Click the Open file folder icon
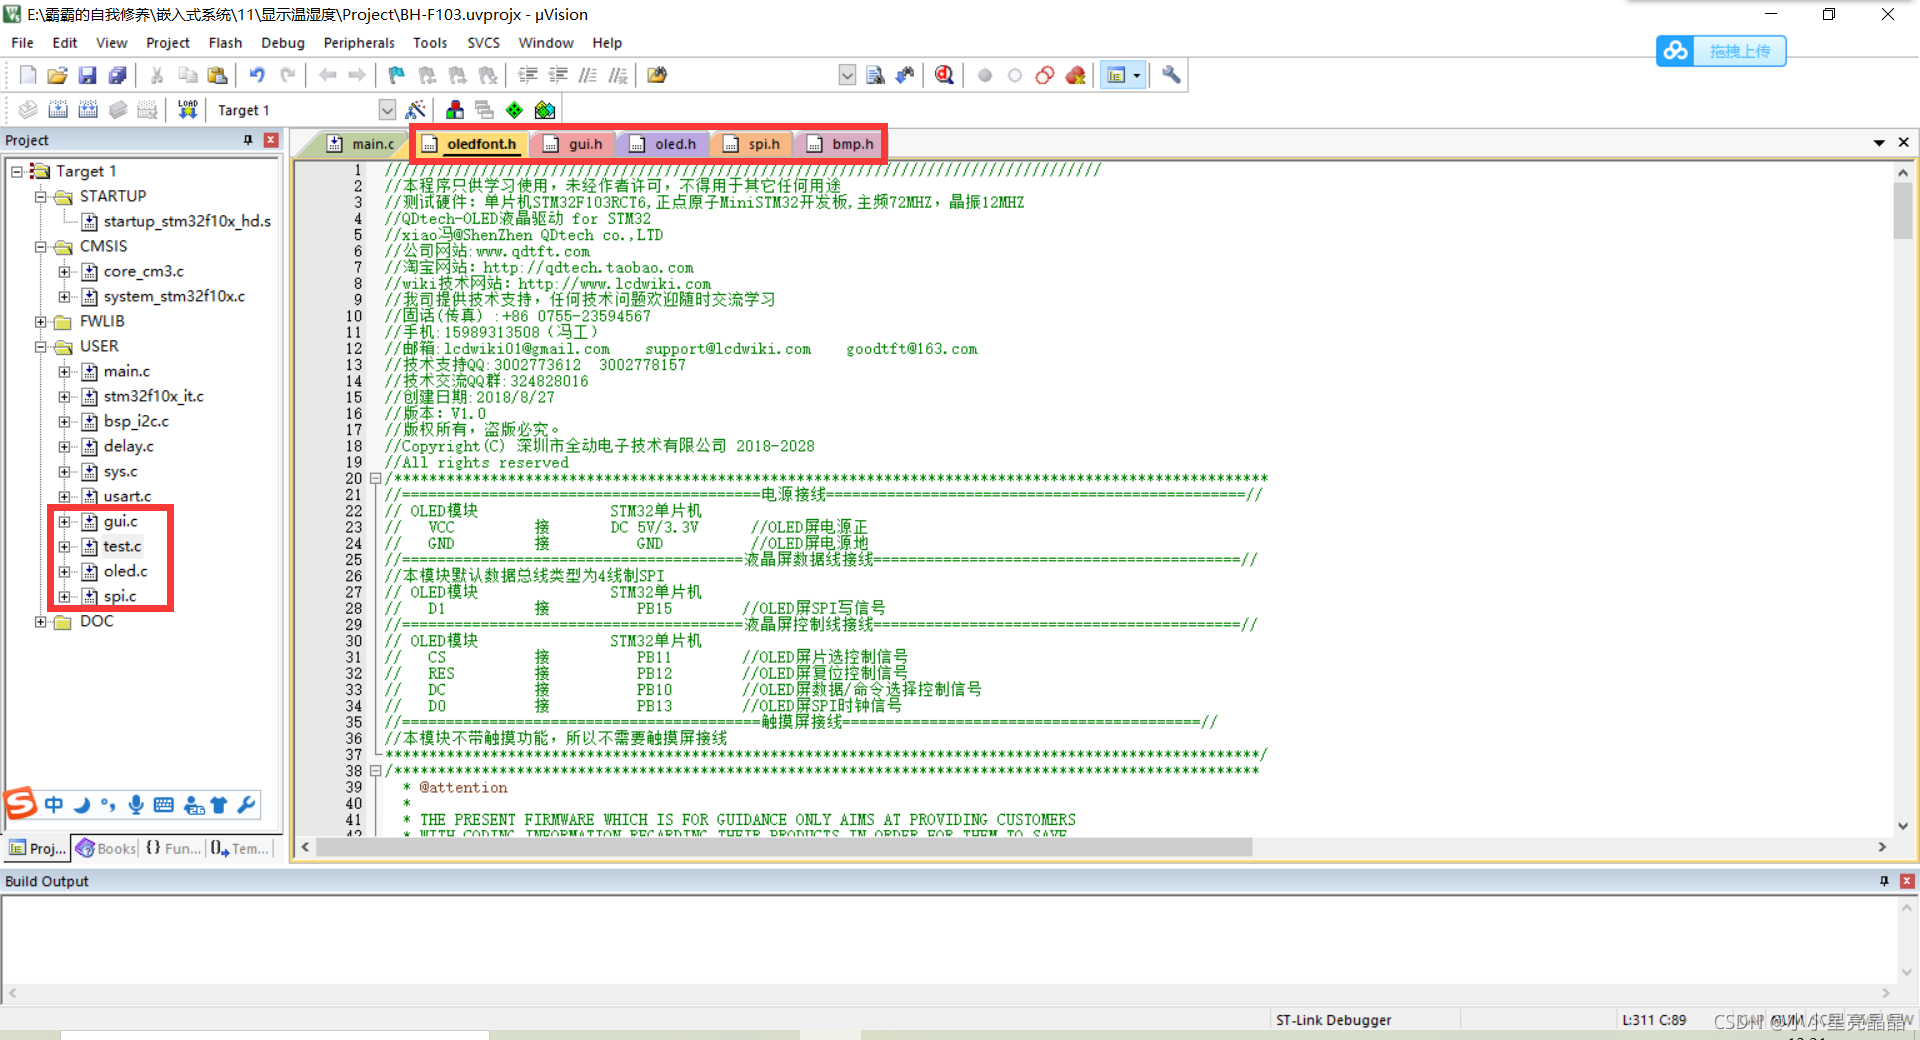Screen dimensions: 1920x1040 [57, 75]
